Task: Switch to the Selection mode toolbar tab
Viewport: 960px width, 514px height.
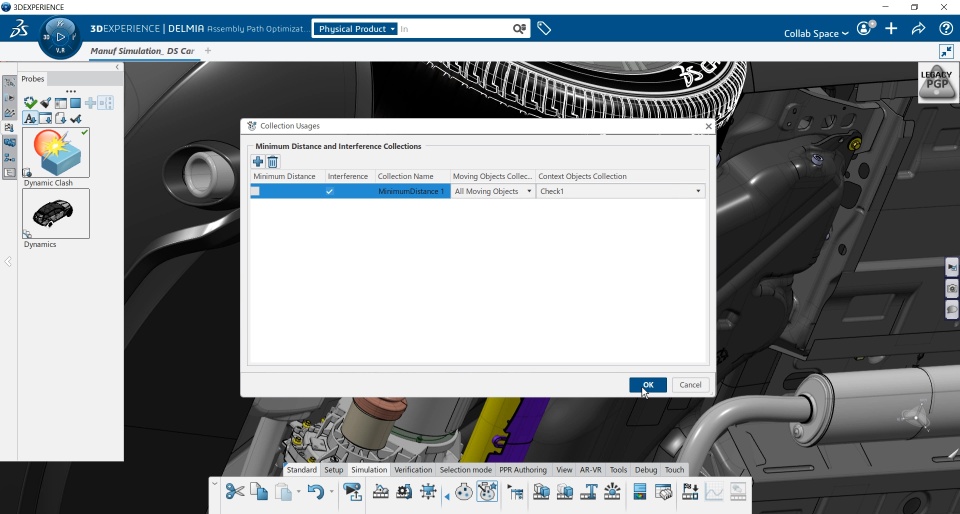Action: pos(466,470)
